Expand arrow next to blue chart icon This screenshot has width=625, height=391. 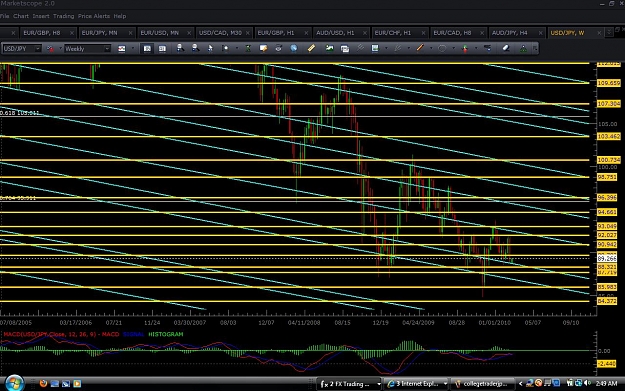click(386, 49)
